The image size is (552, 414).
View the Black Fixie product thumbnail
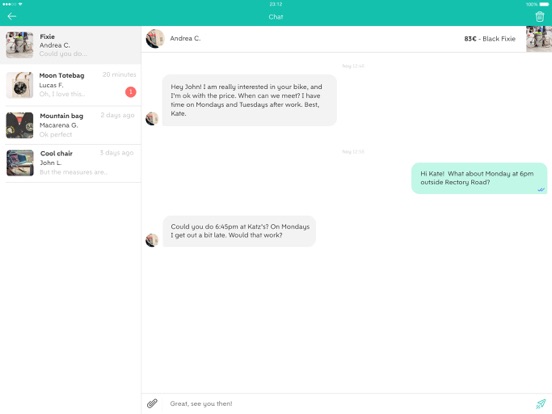[x=539, y=39]
